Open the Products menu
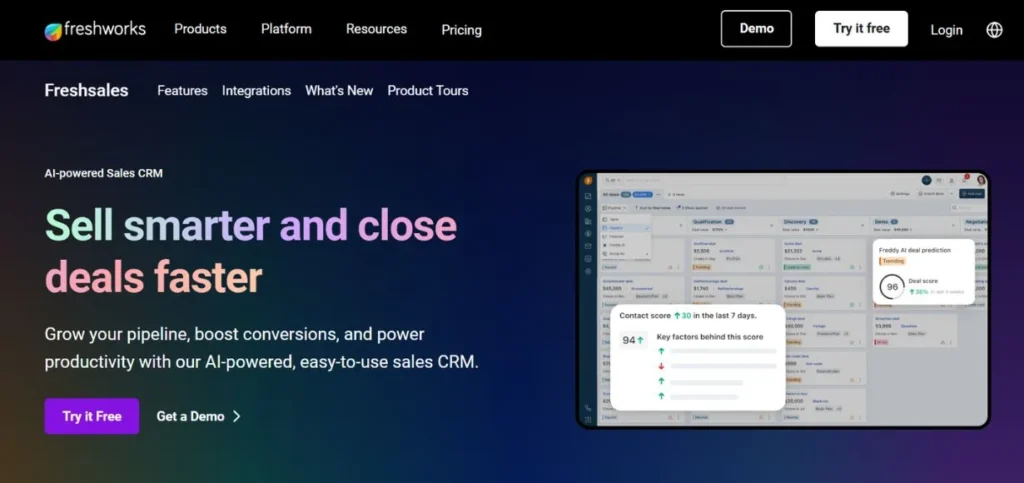 click(200, 29)
